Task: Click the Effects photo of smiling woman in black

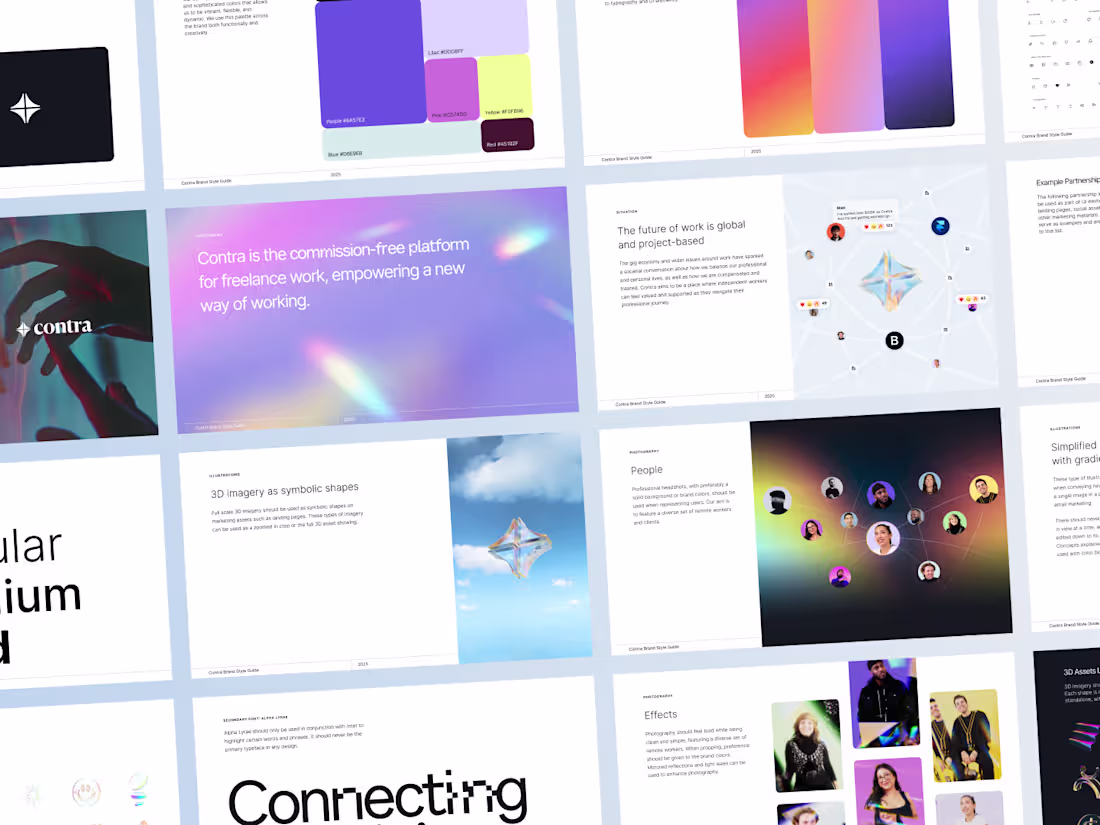Action: coord(806,745)
